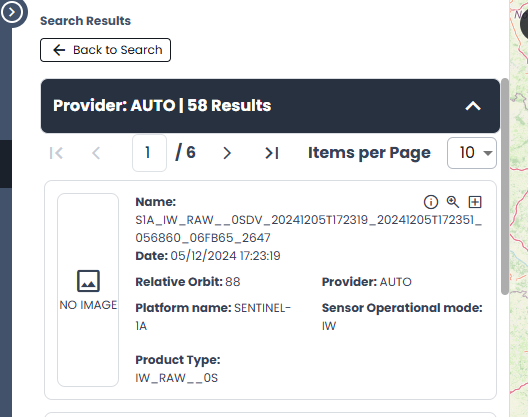The height and width of the screenshot is (417, 528).
Task: Jump to the last results page
Action: (x=272, y=153)
